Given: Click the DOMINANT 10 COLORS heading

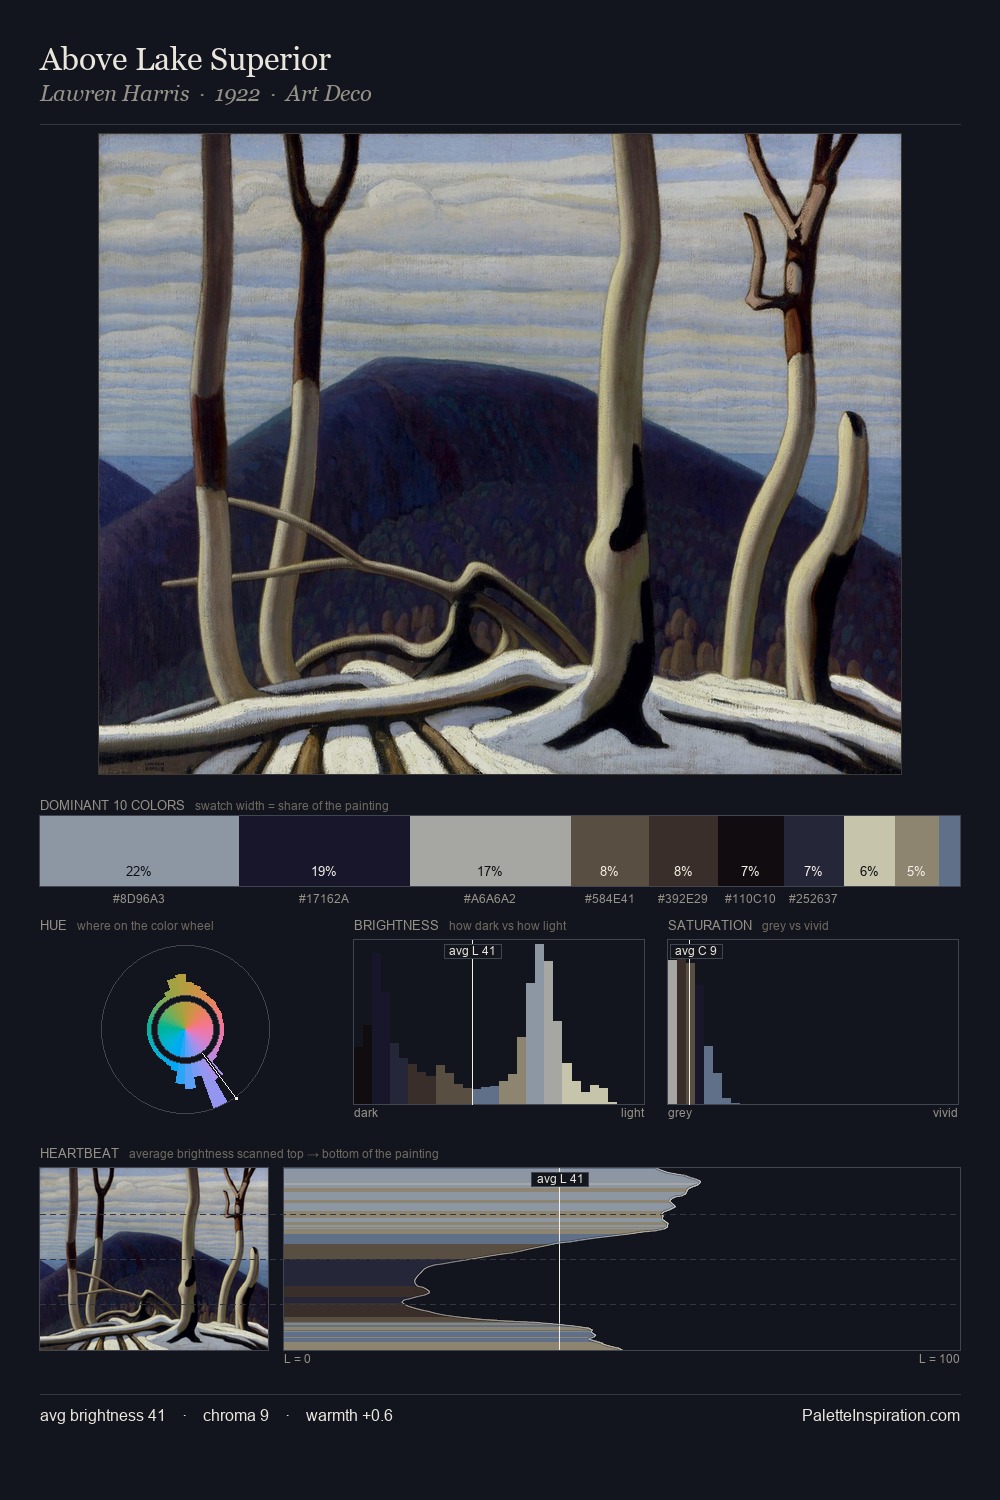Looking at the screenshot, I should (x=112, y=805).
